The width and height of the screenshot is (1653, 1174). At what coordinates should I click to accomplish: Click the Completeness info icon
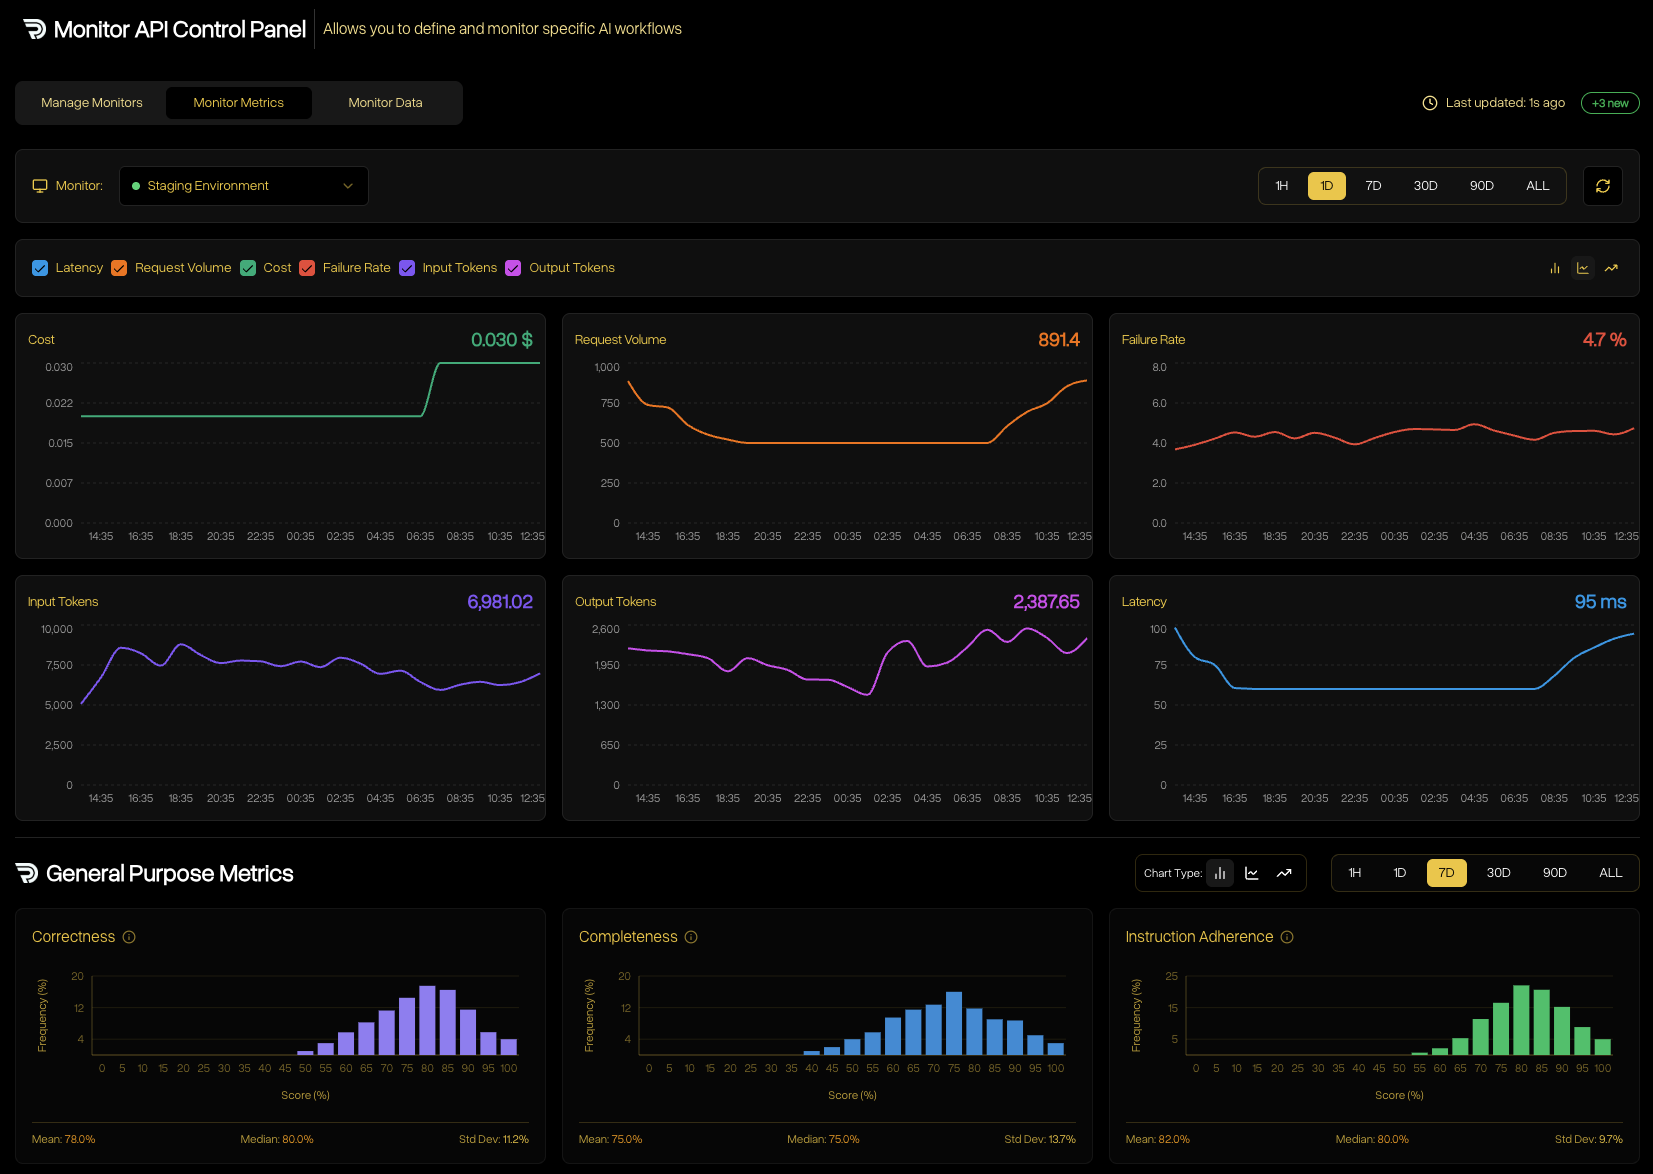tap(692, 937)
